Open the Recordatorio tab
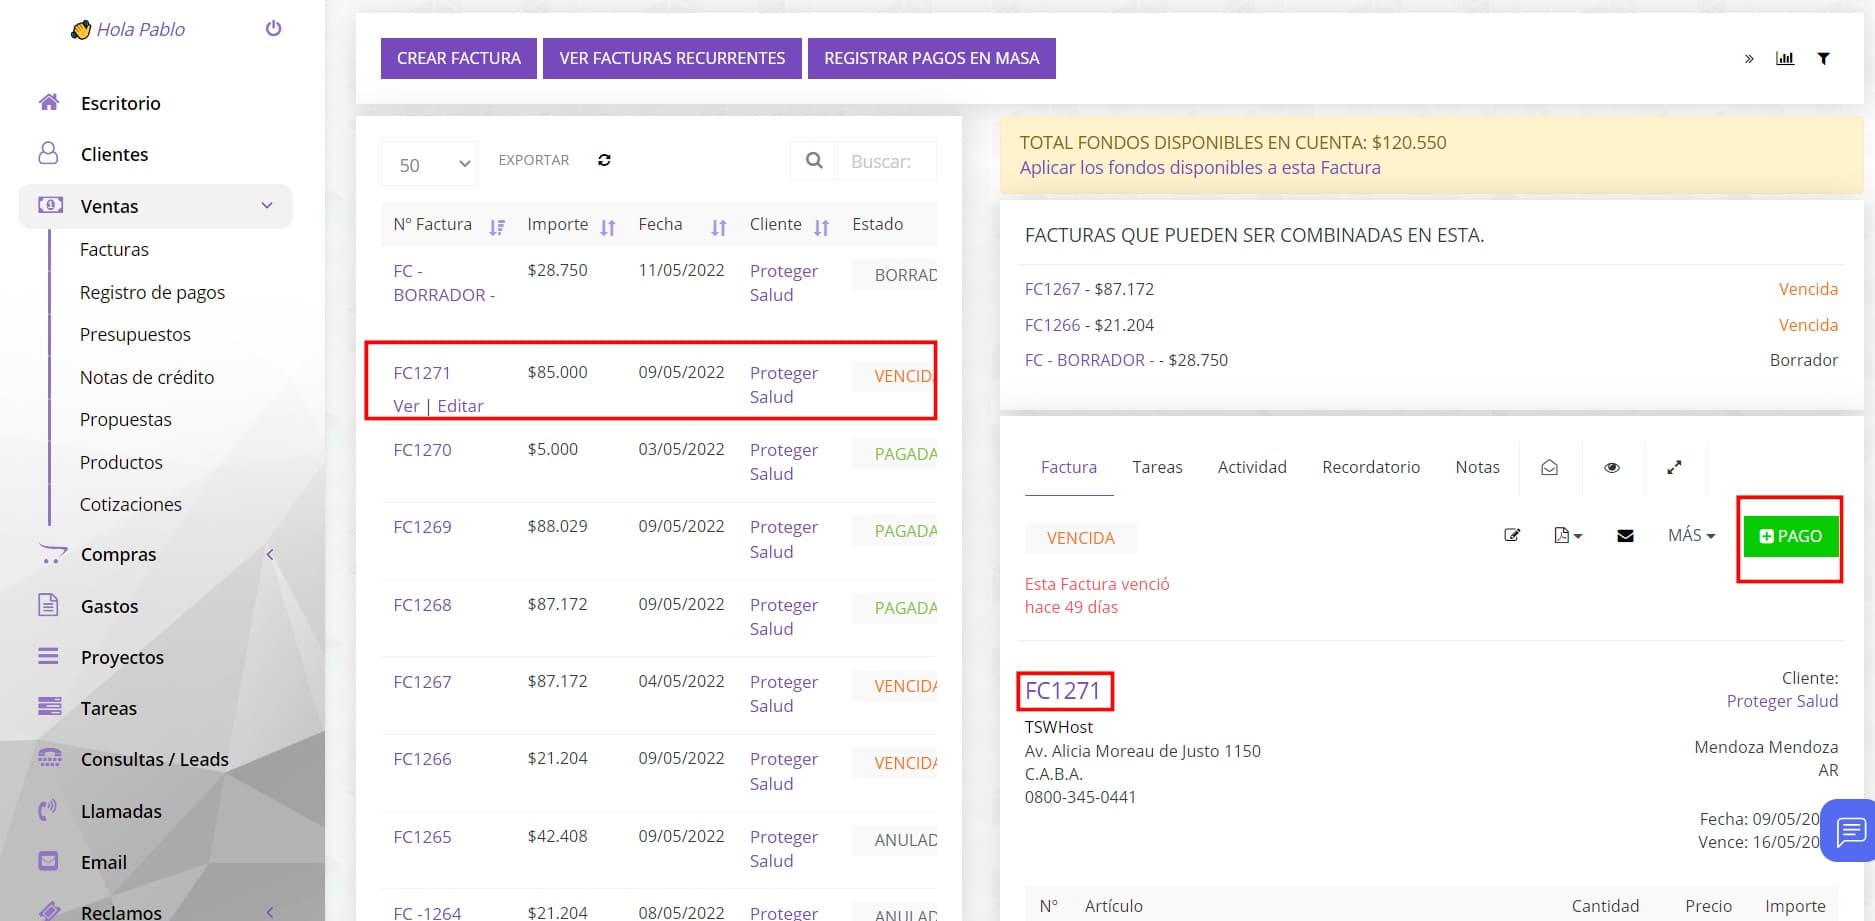 [1371, 467]
